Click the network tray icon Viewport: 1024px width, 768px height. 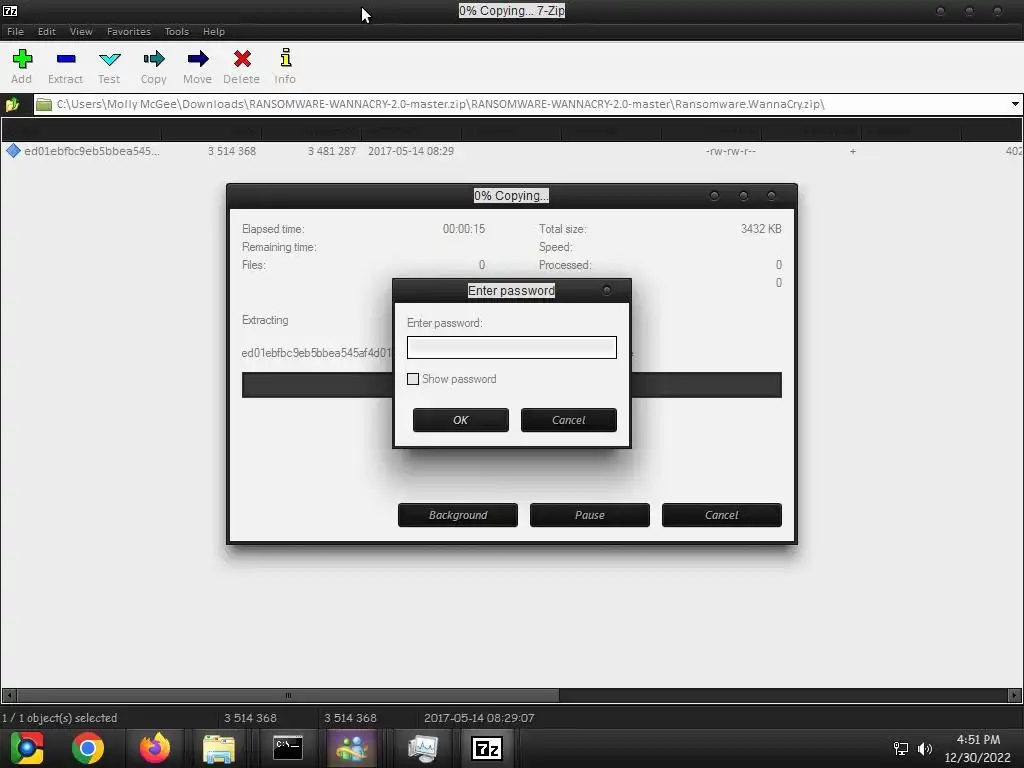coord(901,748)
